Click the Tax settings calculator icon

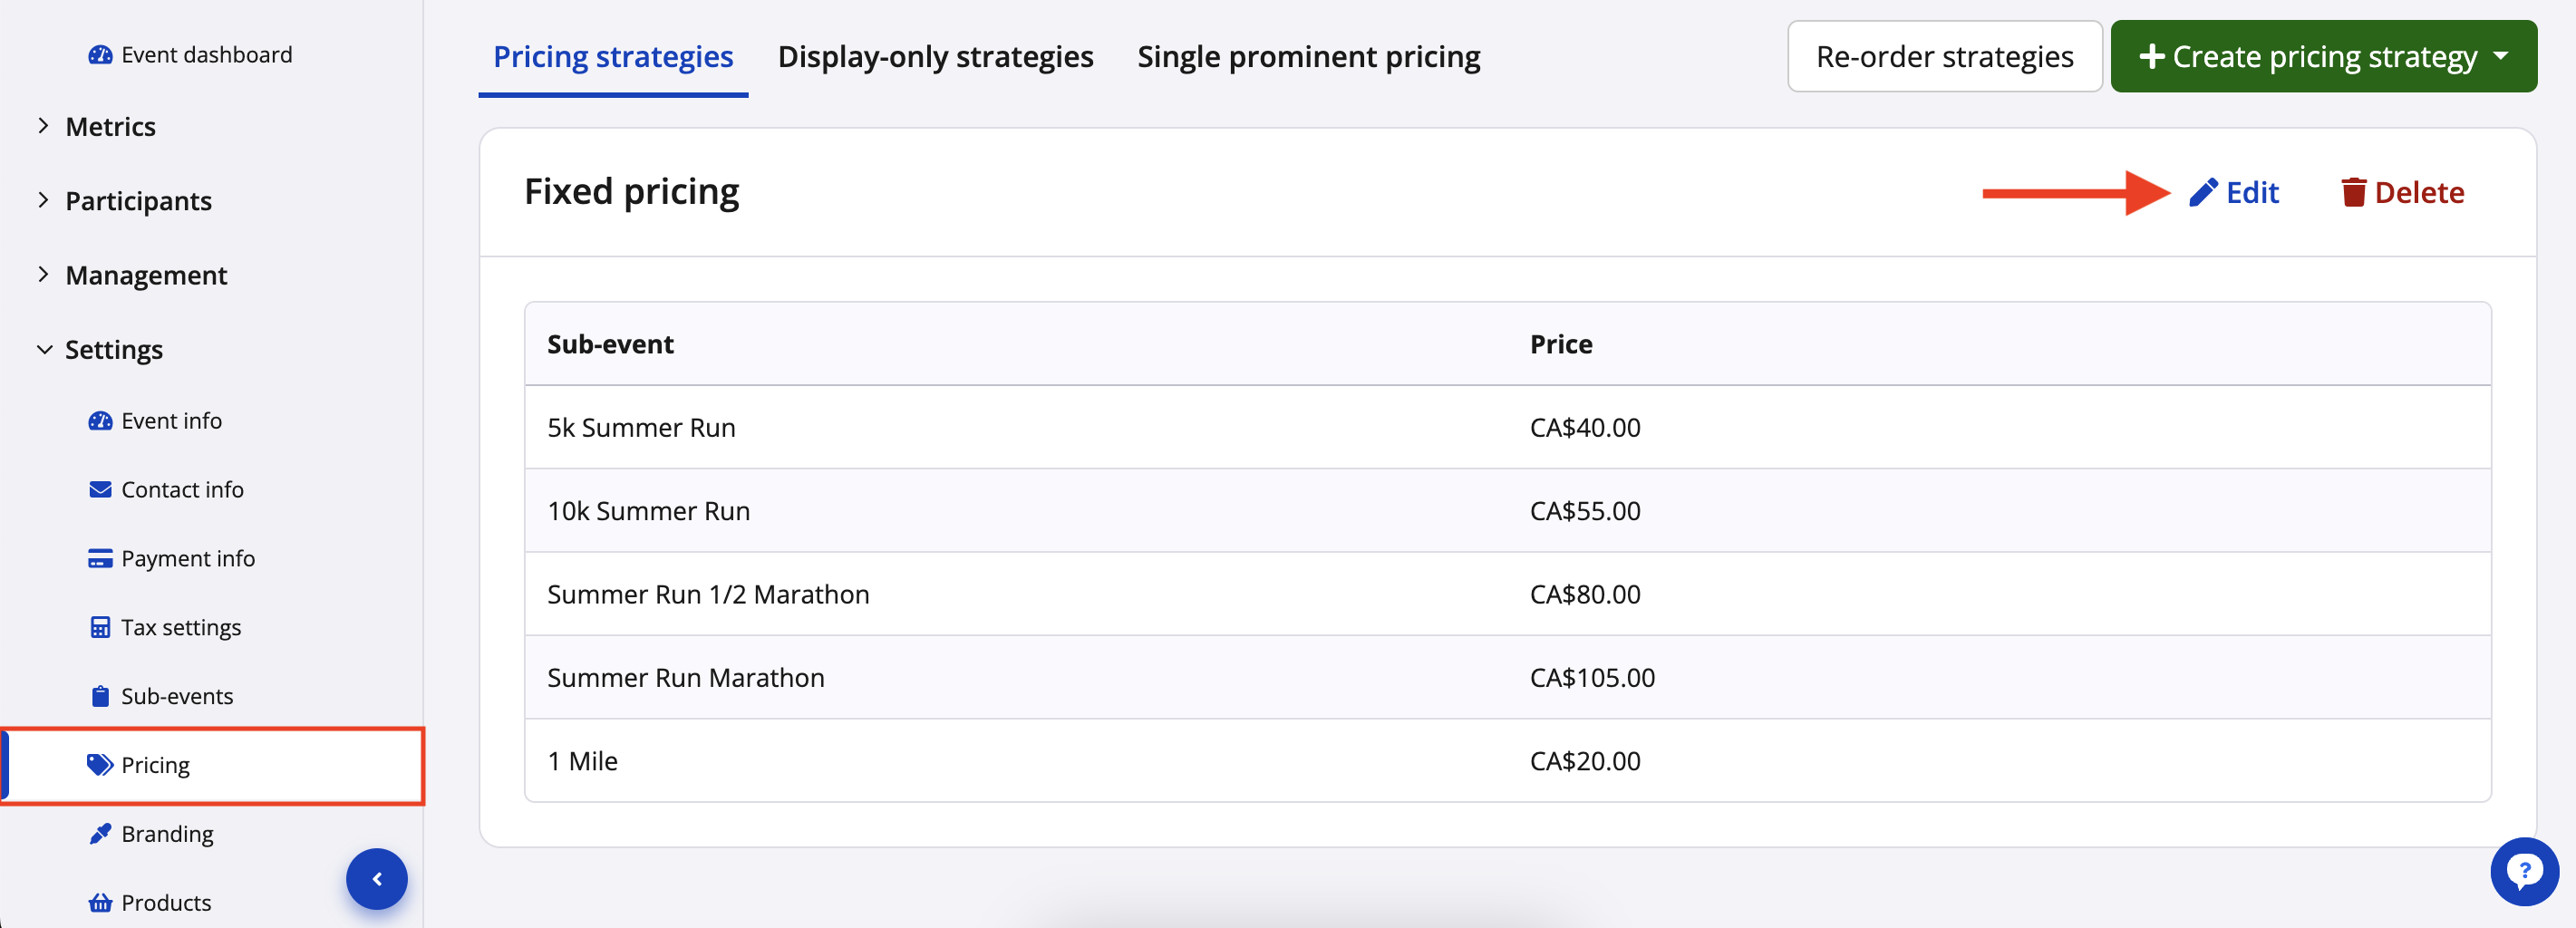[x=100, y=628]
